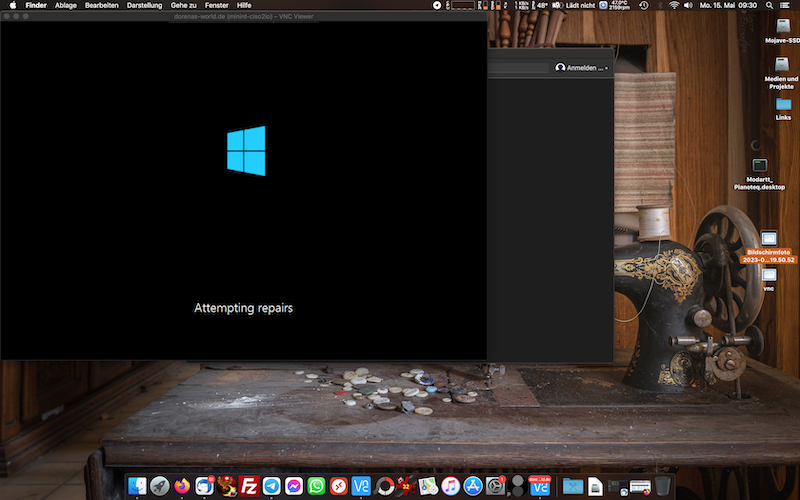Image resolution: width=800 pixels, height=500 pixels.
Task: Select the Mojave-SSD drive on desktop
Action: tap(782, 30)
